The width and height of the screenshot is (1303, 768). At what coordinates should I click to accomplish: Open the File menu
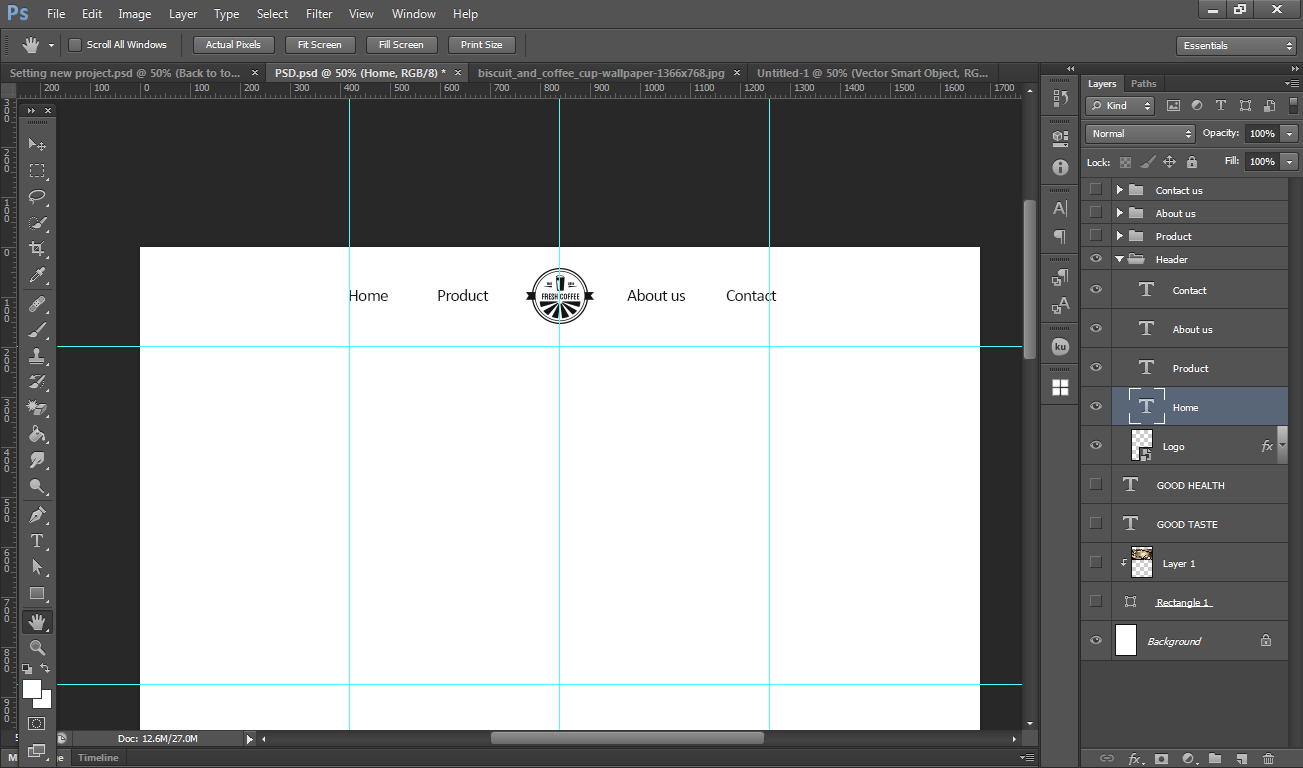[x=56, y=14]
